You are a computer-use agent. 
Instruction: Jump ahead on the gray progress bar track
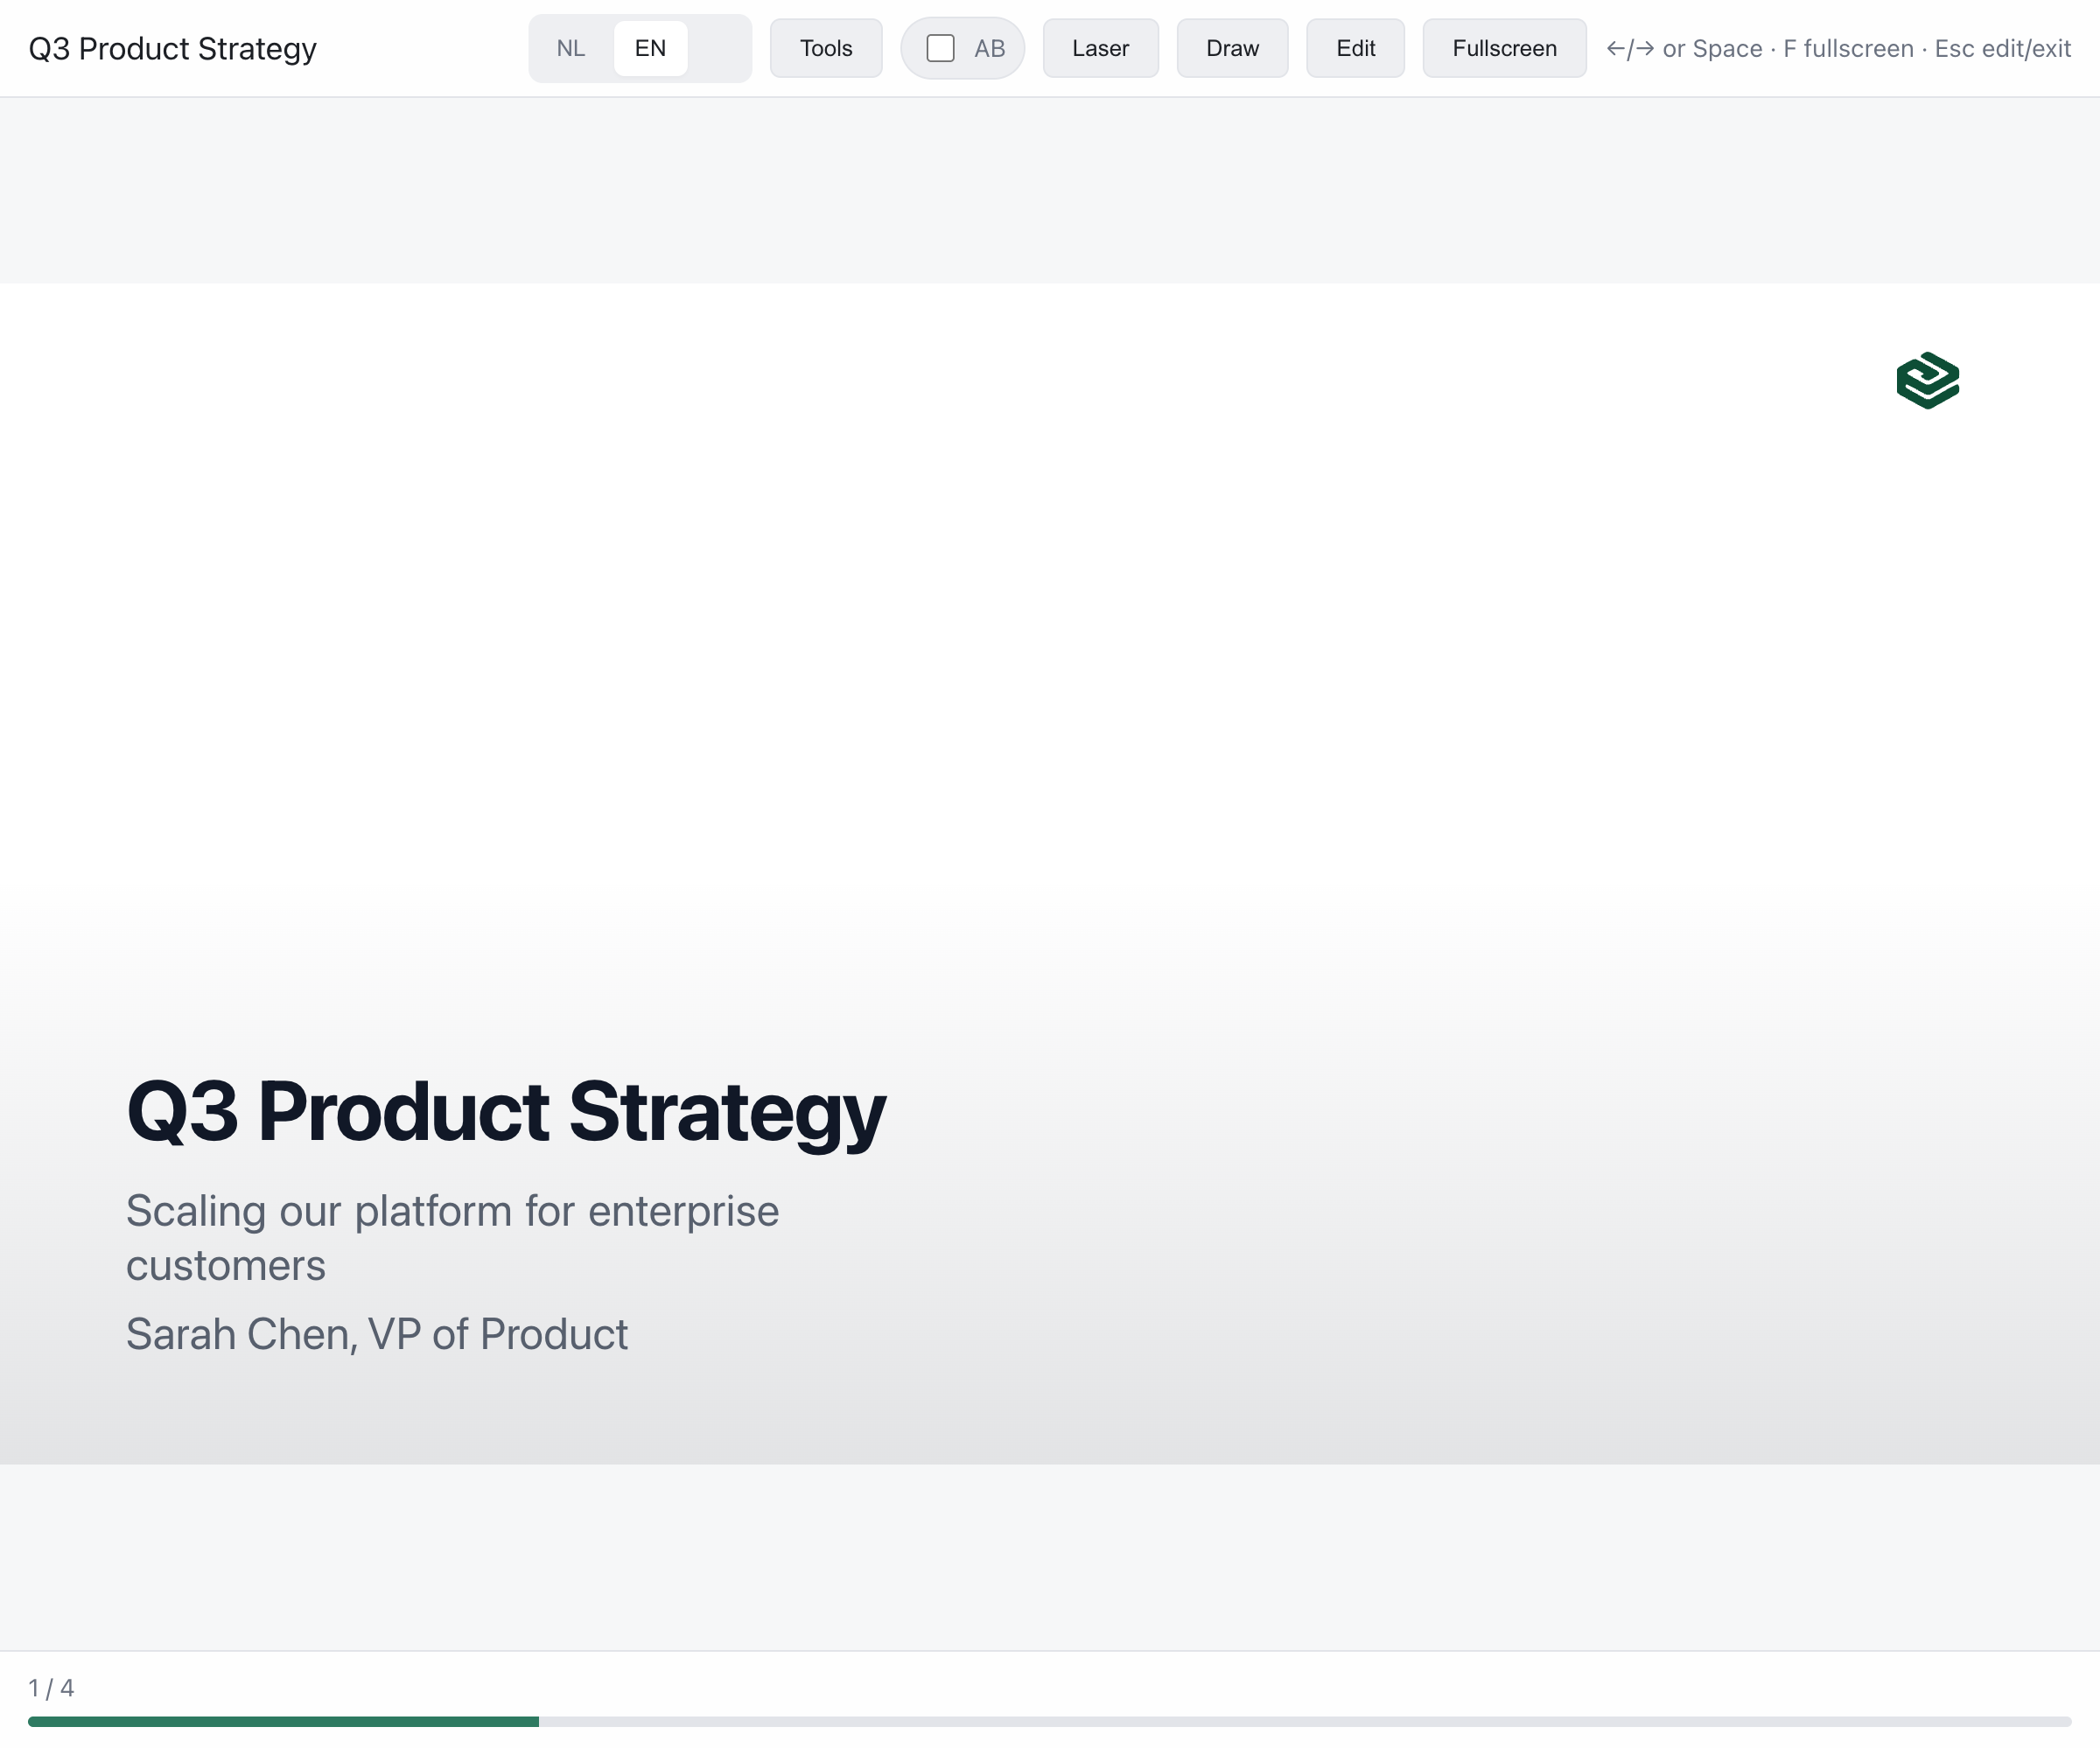tap(1305, 1722)
